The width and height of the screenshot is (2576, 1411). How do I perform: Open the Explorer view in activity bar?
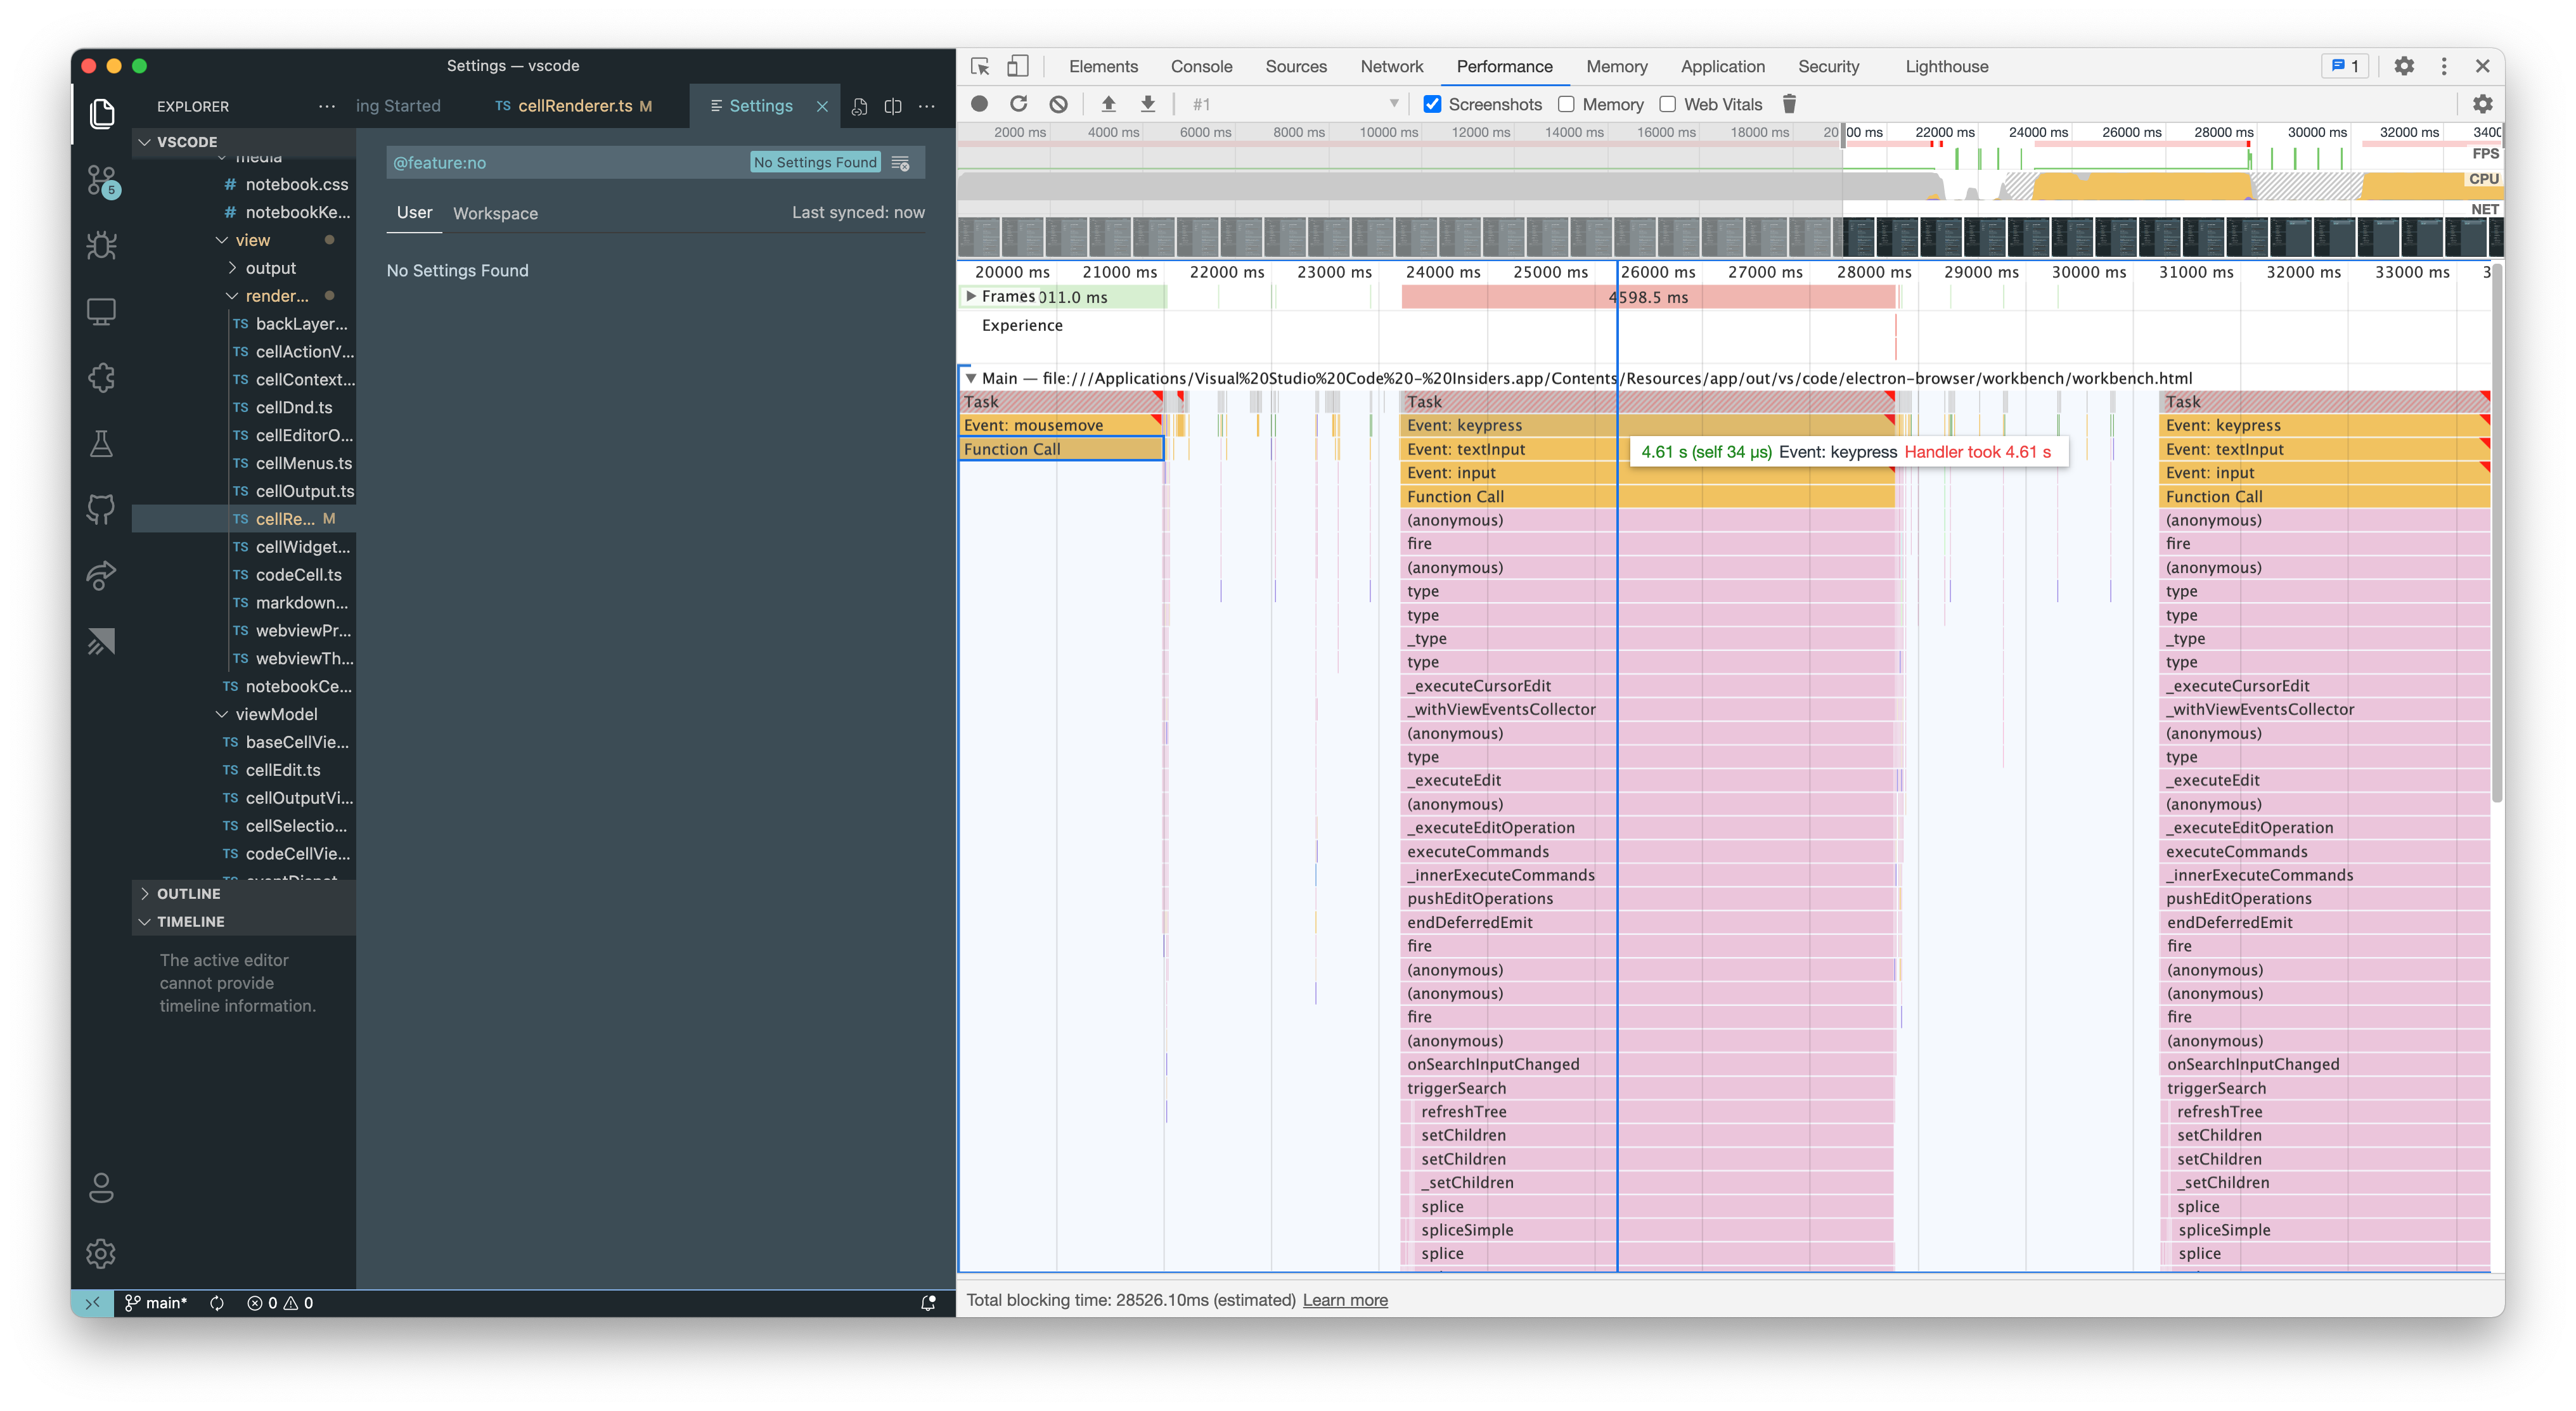tap(101, 113)
